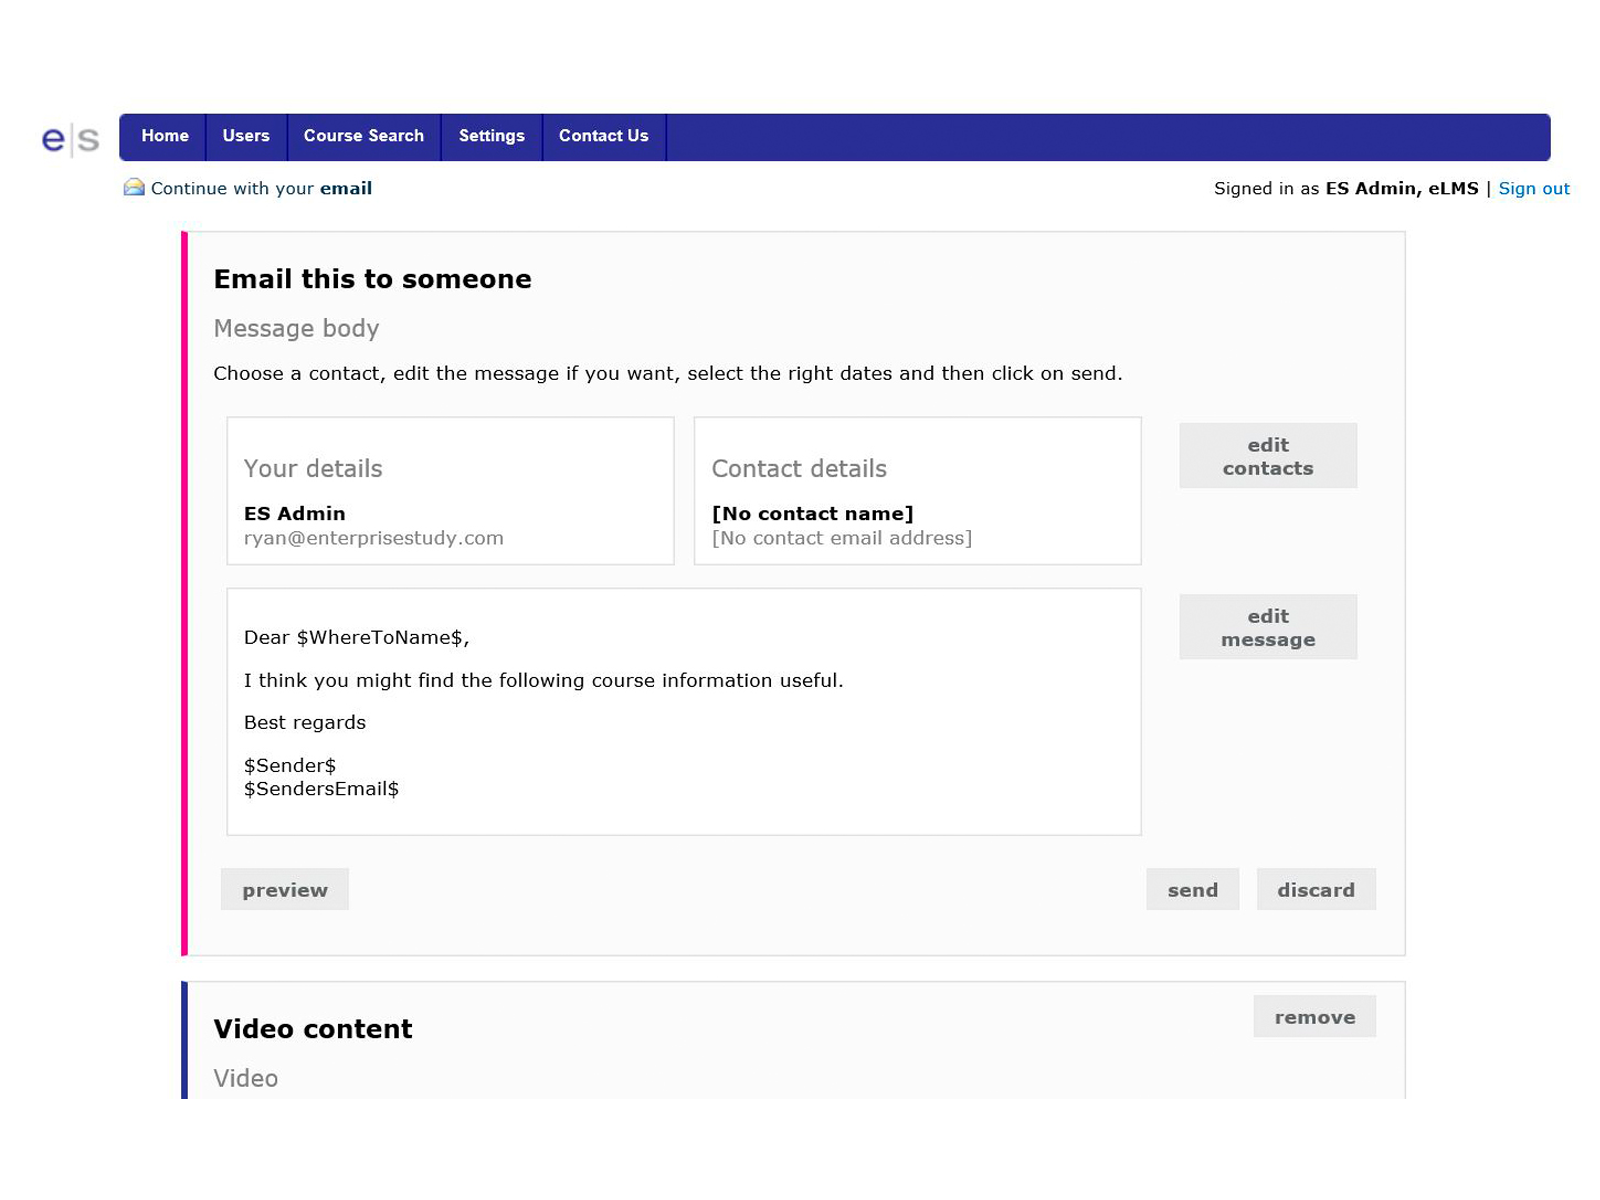This screenshot has height=1200, width=1600.
Task: Click the edit message button
Action: point(1267,627)
